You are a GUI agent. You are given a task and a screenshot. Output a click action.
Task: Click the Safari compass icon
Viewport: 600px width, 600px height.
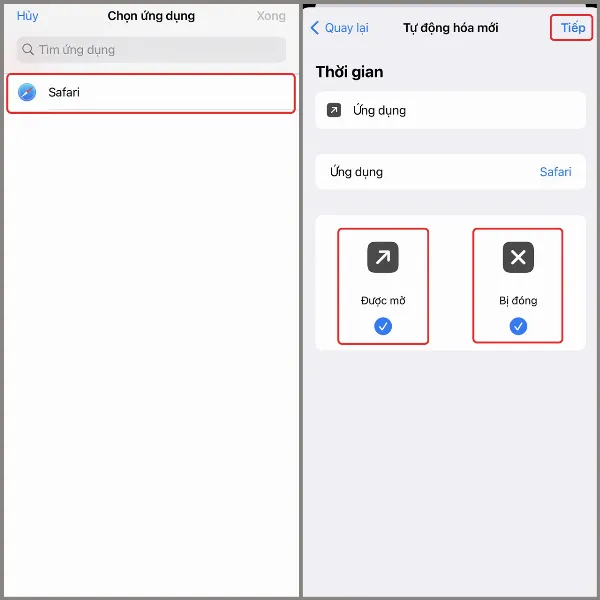(27, 92)
